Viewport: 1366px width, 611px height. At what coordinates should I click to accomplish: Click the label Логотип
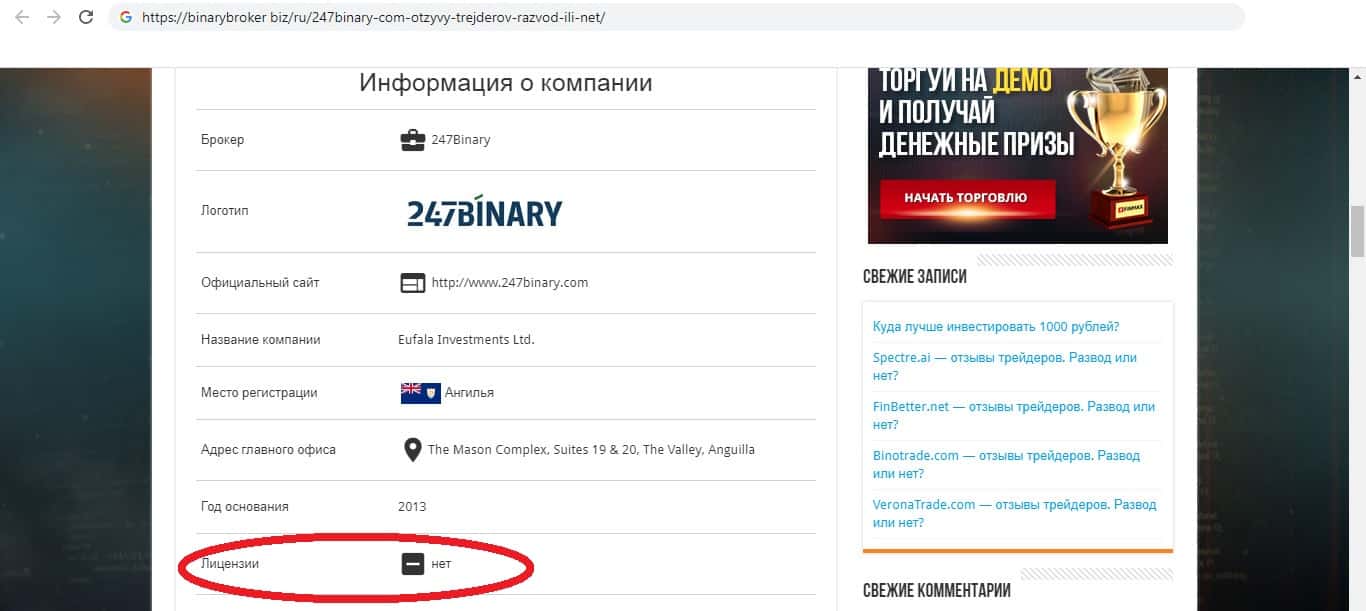click(x=225, y=211)
